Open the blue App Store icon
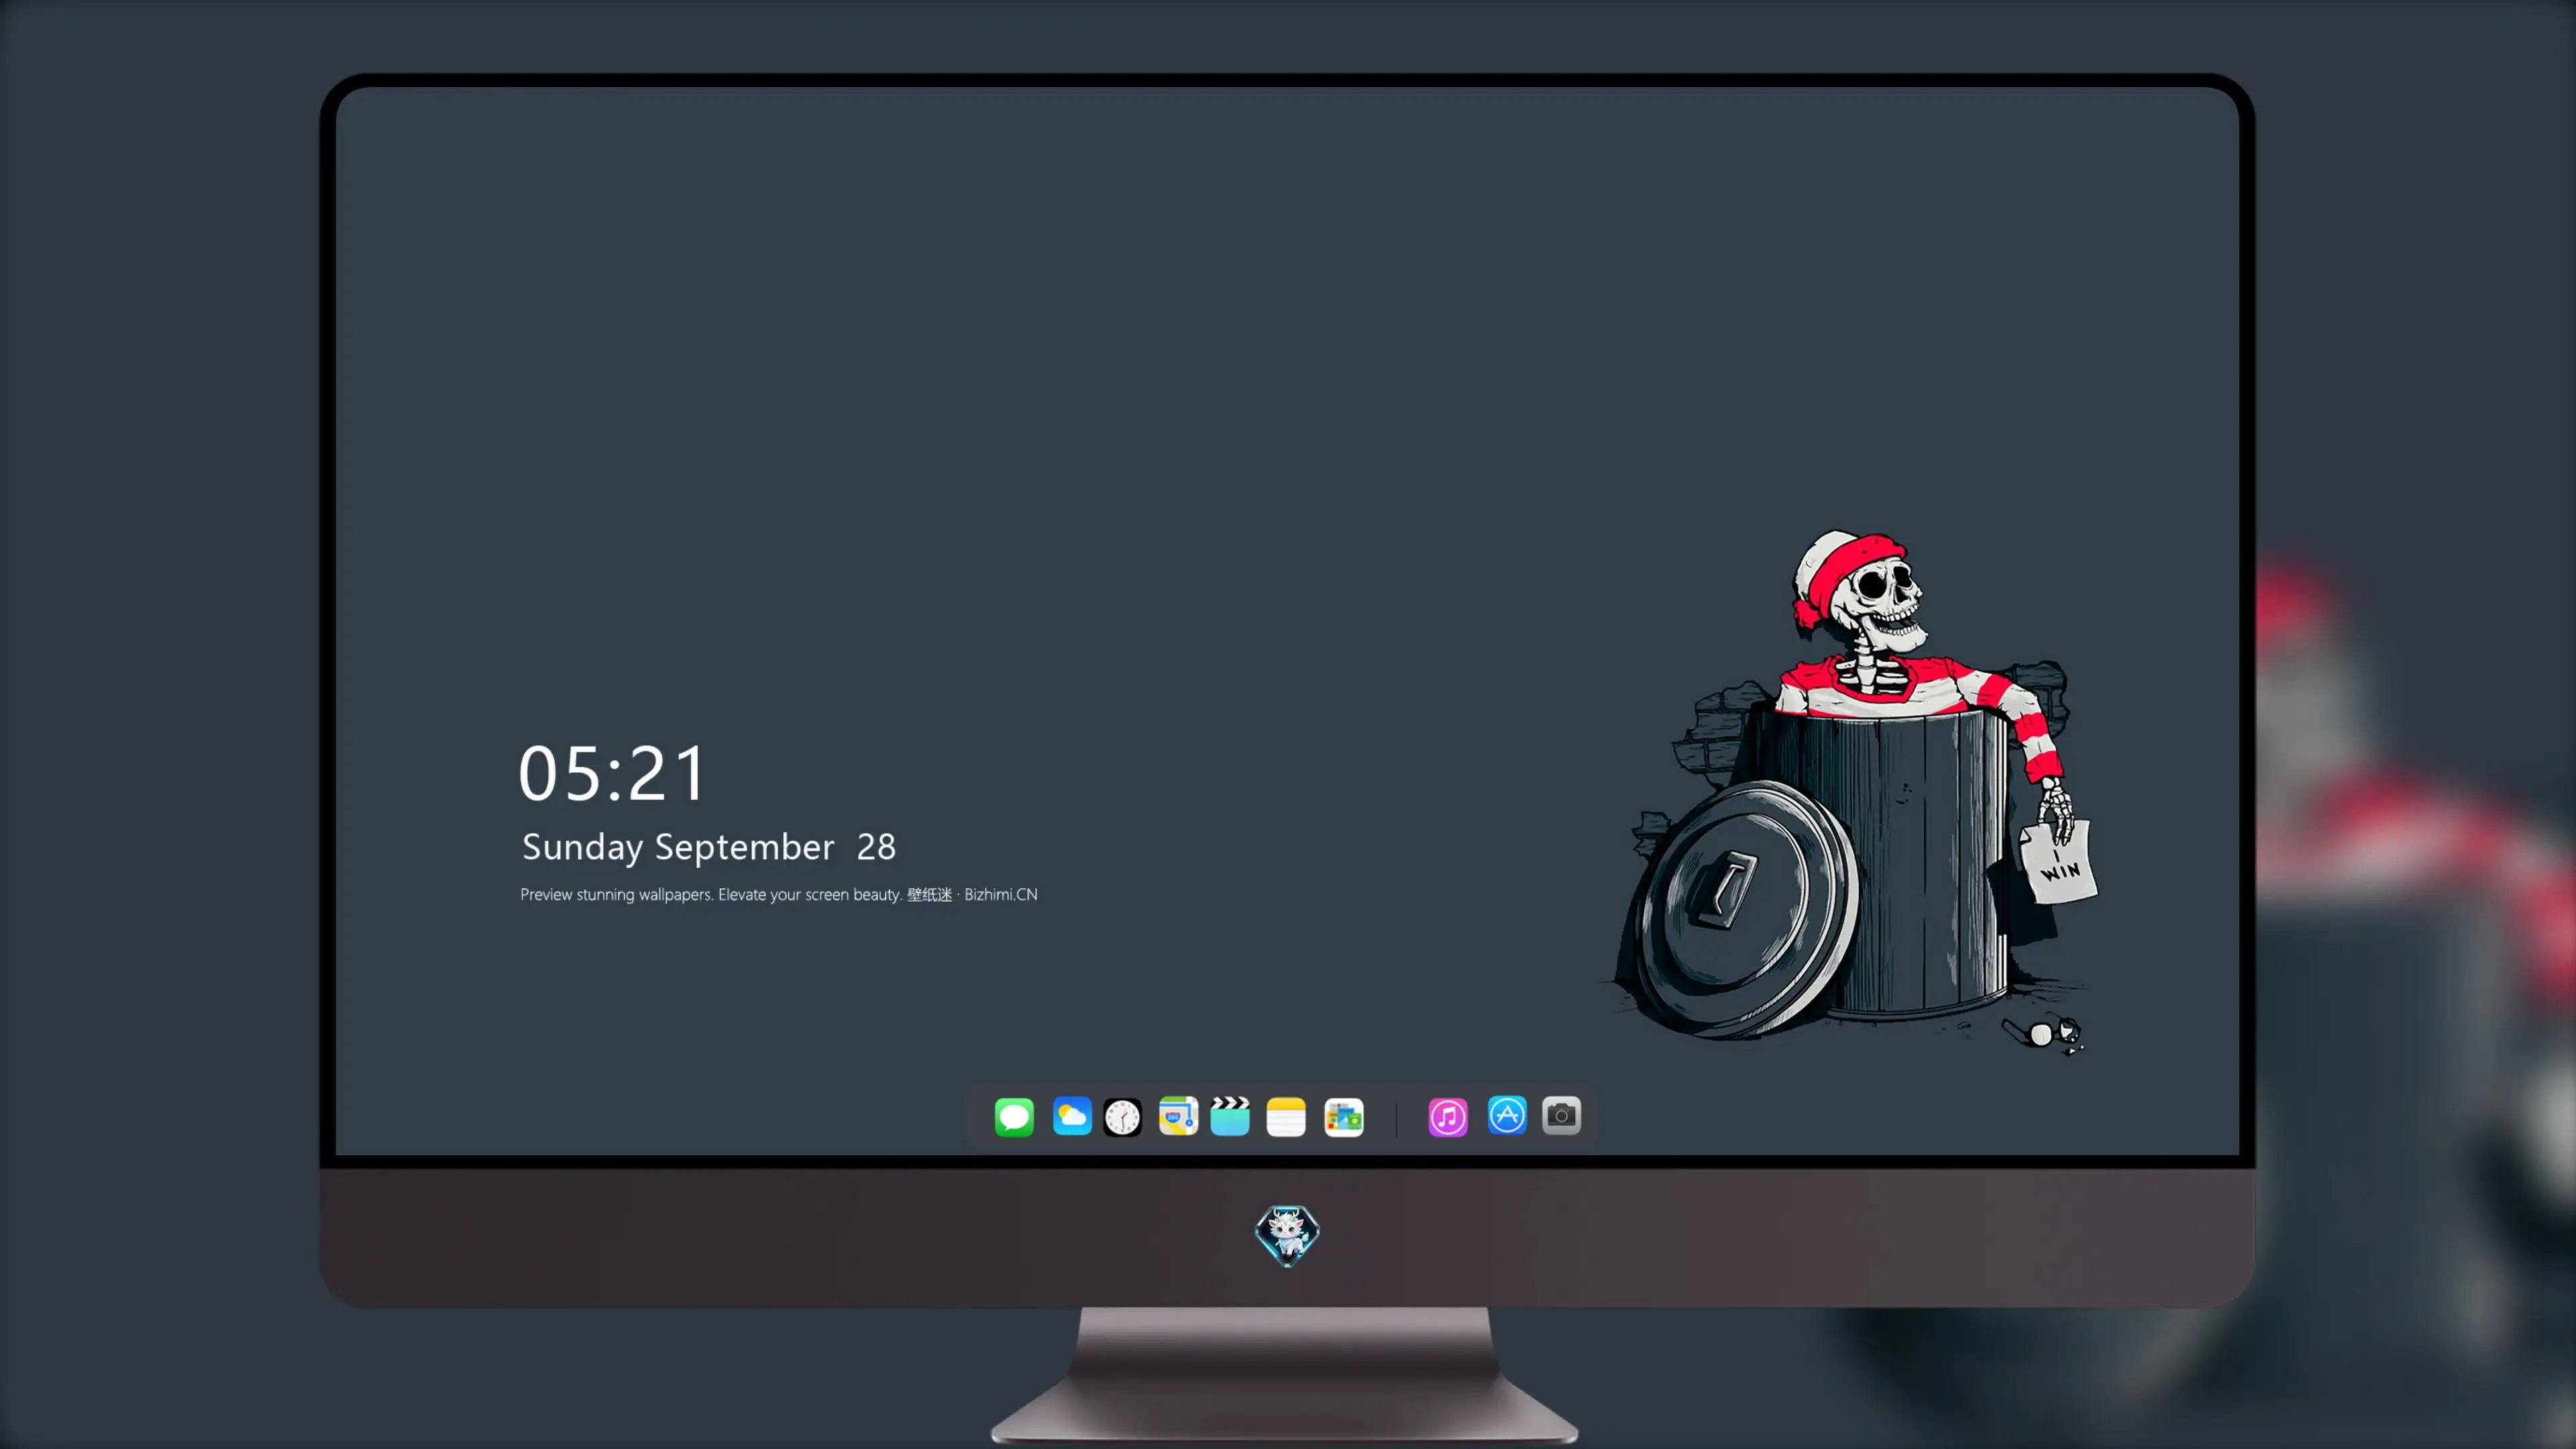2576x1449 pixels. click(1507, 1115)
